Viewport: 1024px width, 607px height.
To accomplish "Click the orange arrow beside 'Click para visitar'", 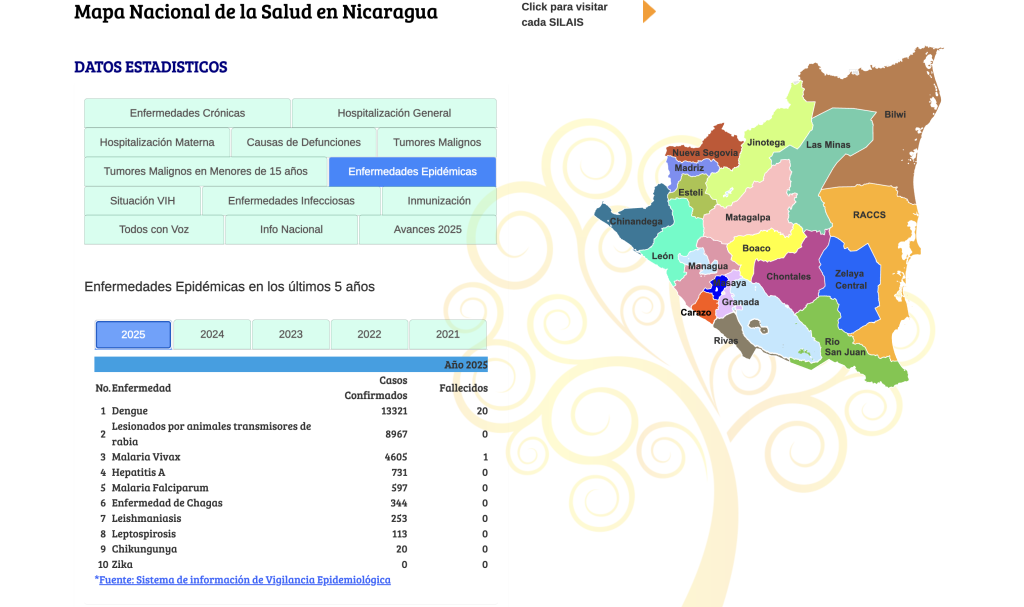I will 648,12.
